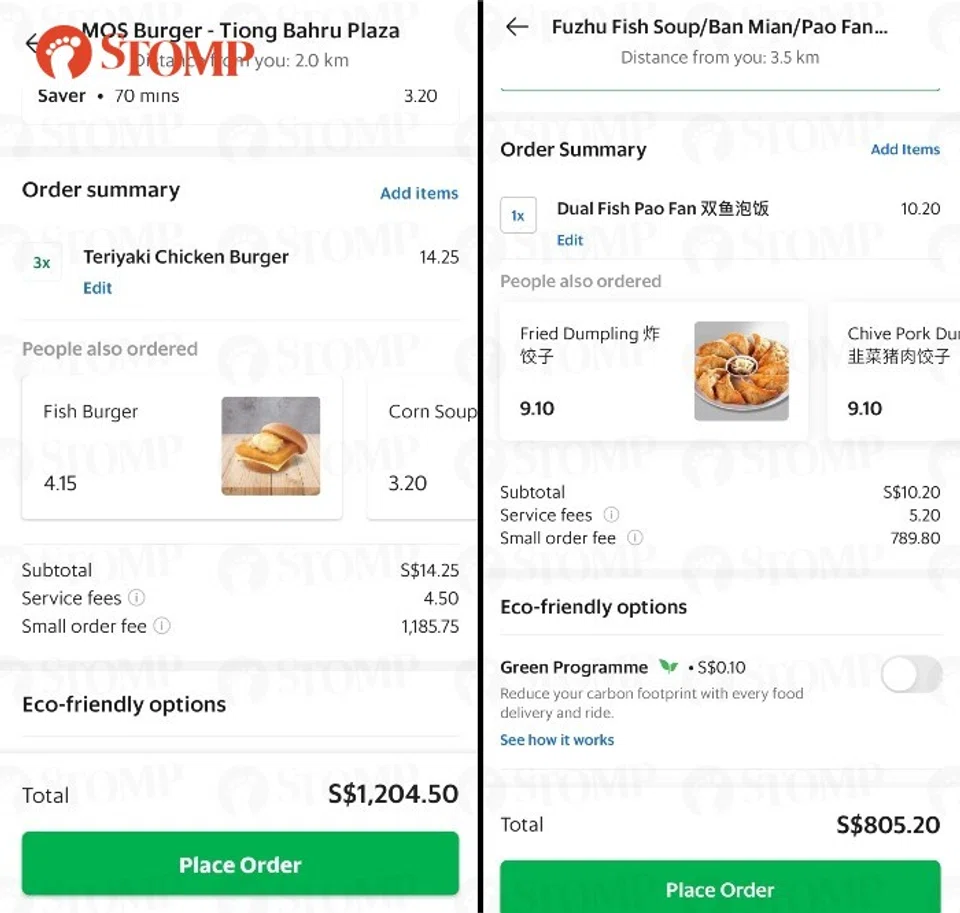The width and height of the screenshot is (960, 913).
Task: Click info icon beside 789.80 small order fee
Action: [634, 538]
